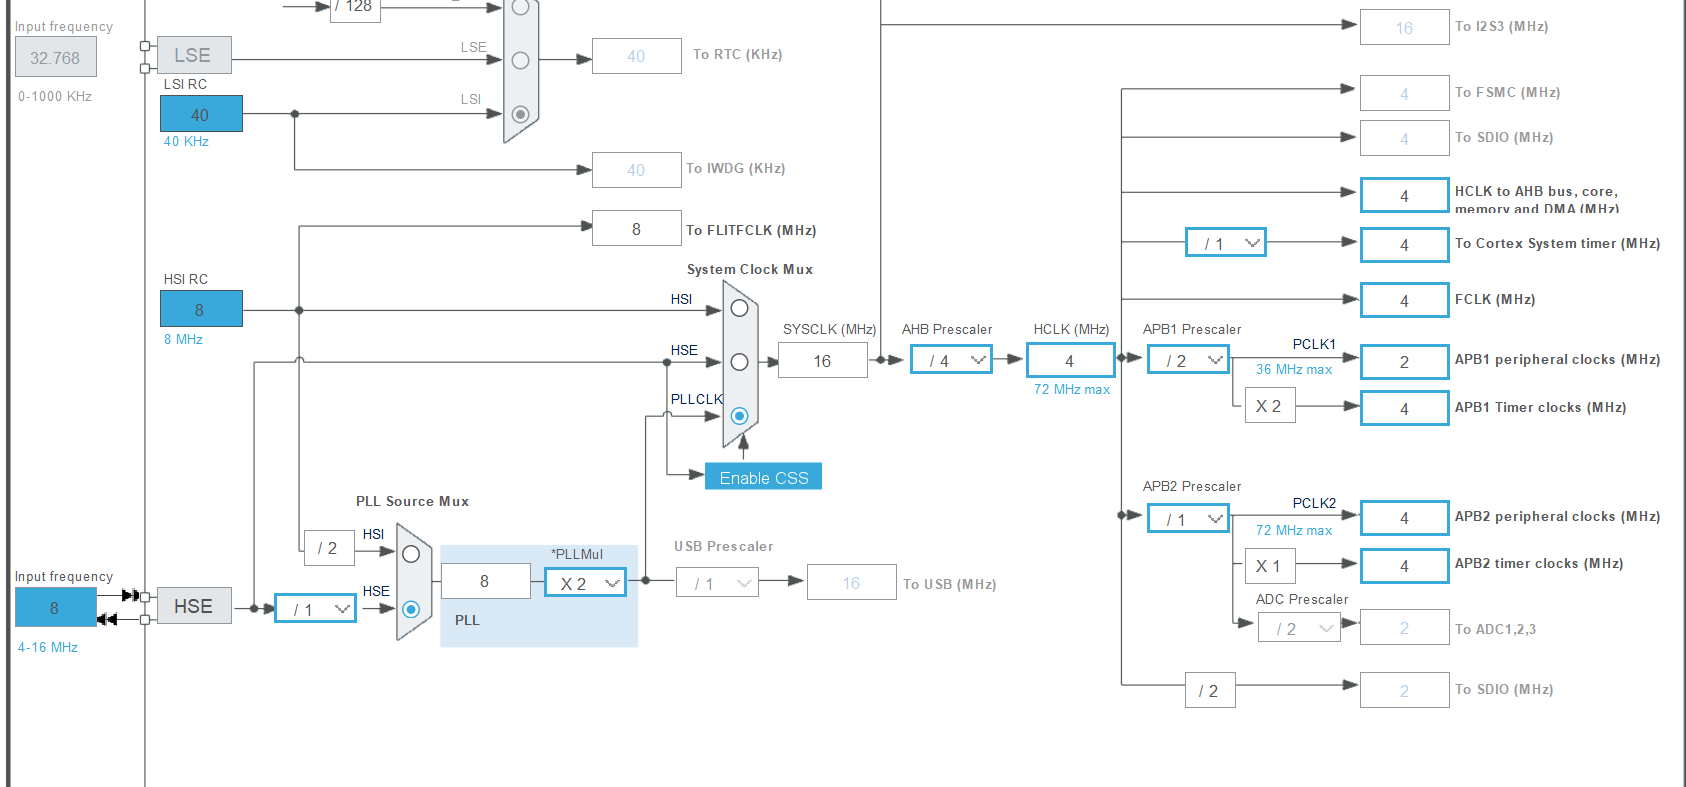Screen dimensions: 1686x787
Task: Open the PLLMul X 2 dropdown
Action: [585, 583]
